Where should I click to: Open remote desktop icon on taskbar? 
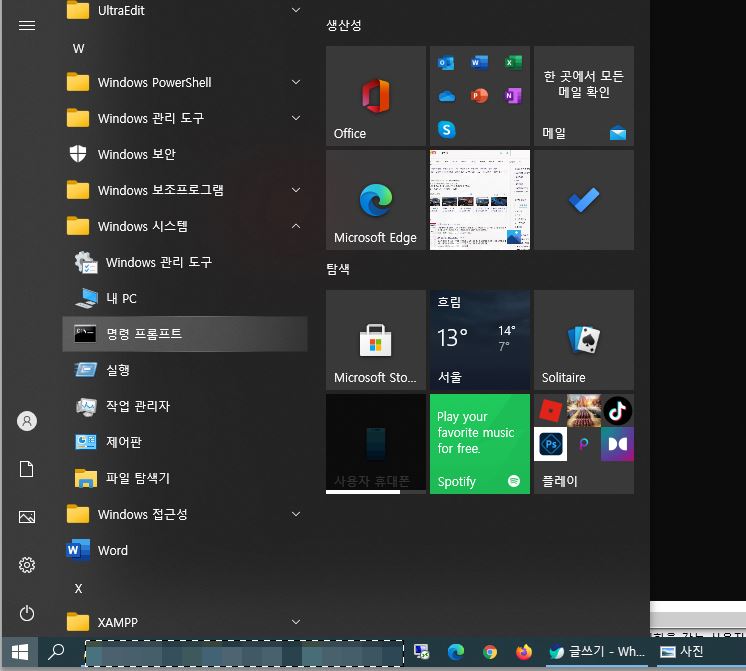[x=421, y=651]
